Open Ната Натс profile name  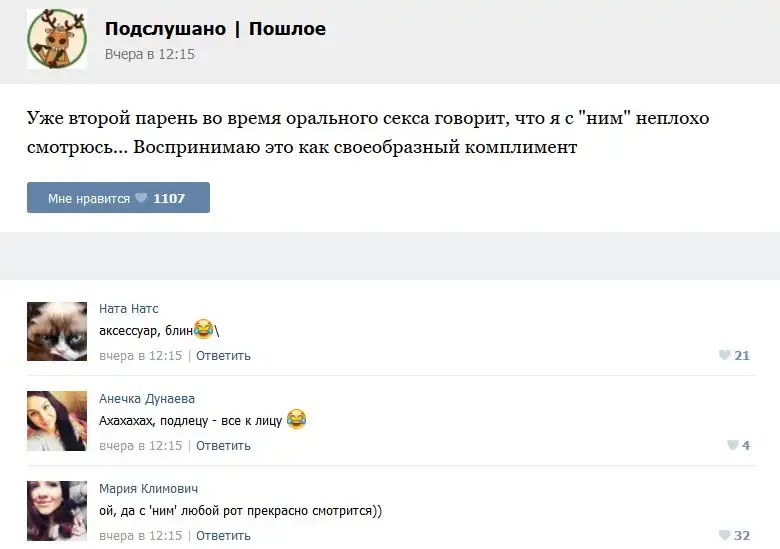pyautogui.click(x=129, y=308)
